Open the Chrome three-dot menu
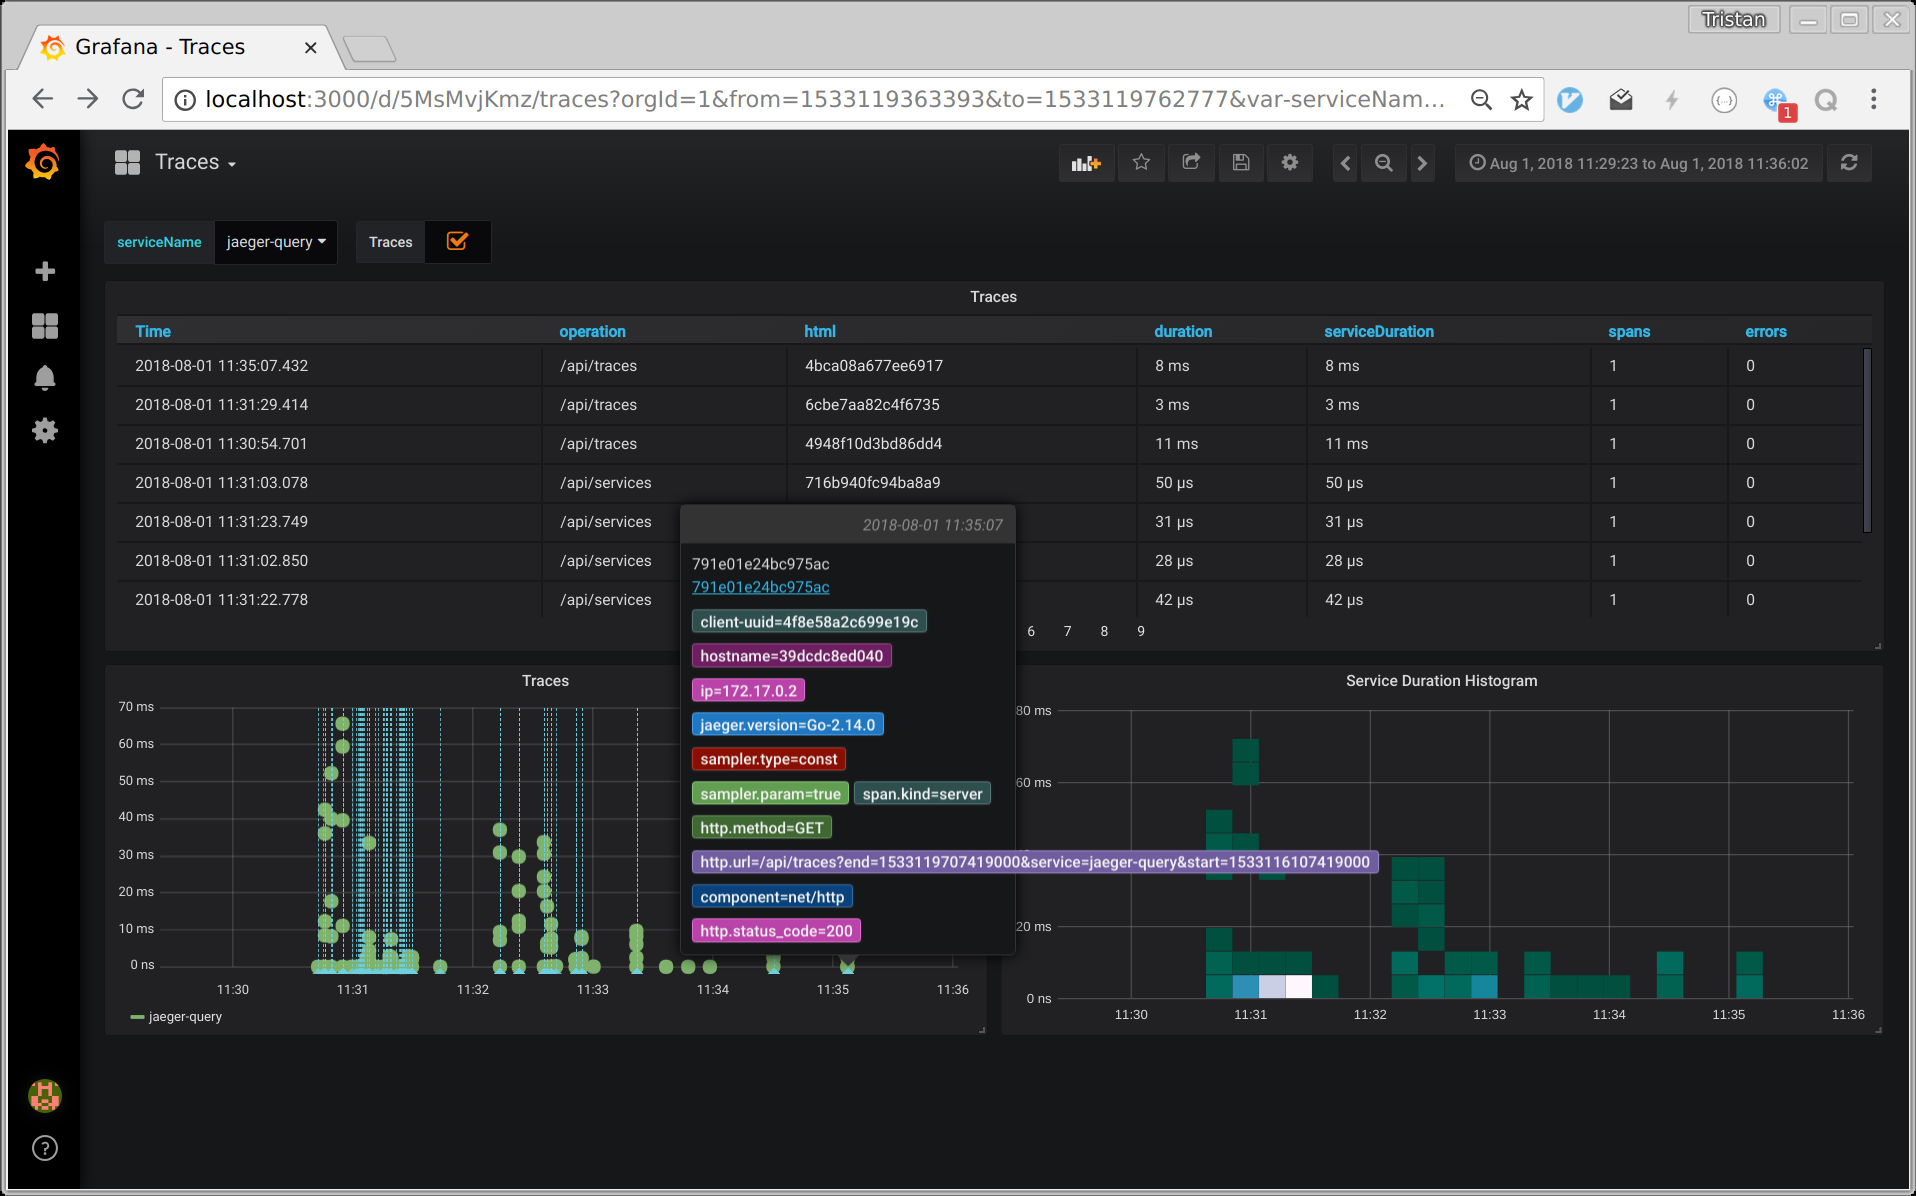This screenshot has width=1916, height=1196. point(1874,99)
